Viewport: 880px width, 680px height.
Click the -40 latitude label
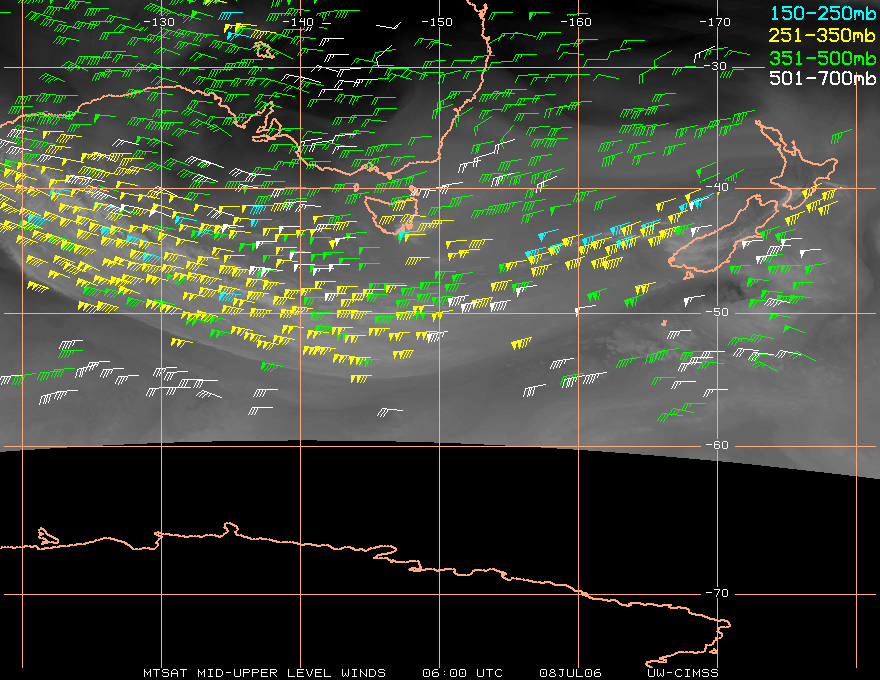[x=717, y=187]
